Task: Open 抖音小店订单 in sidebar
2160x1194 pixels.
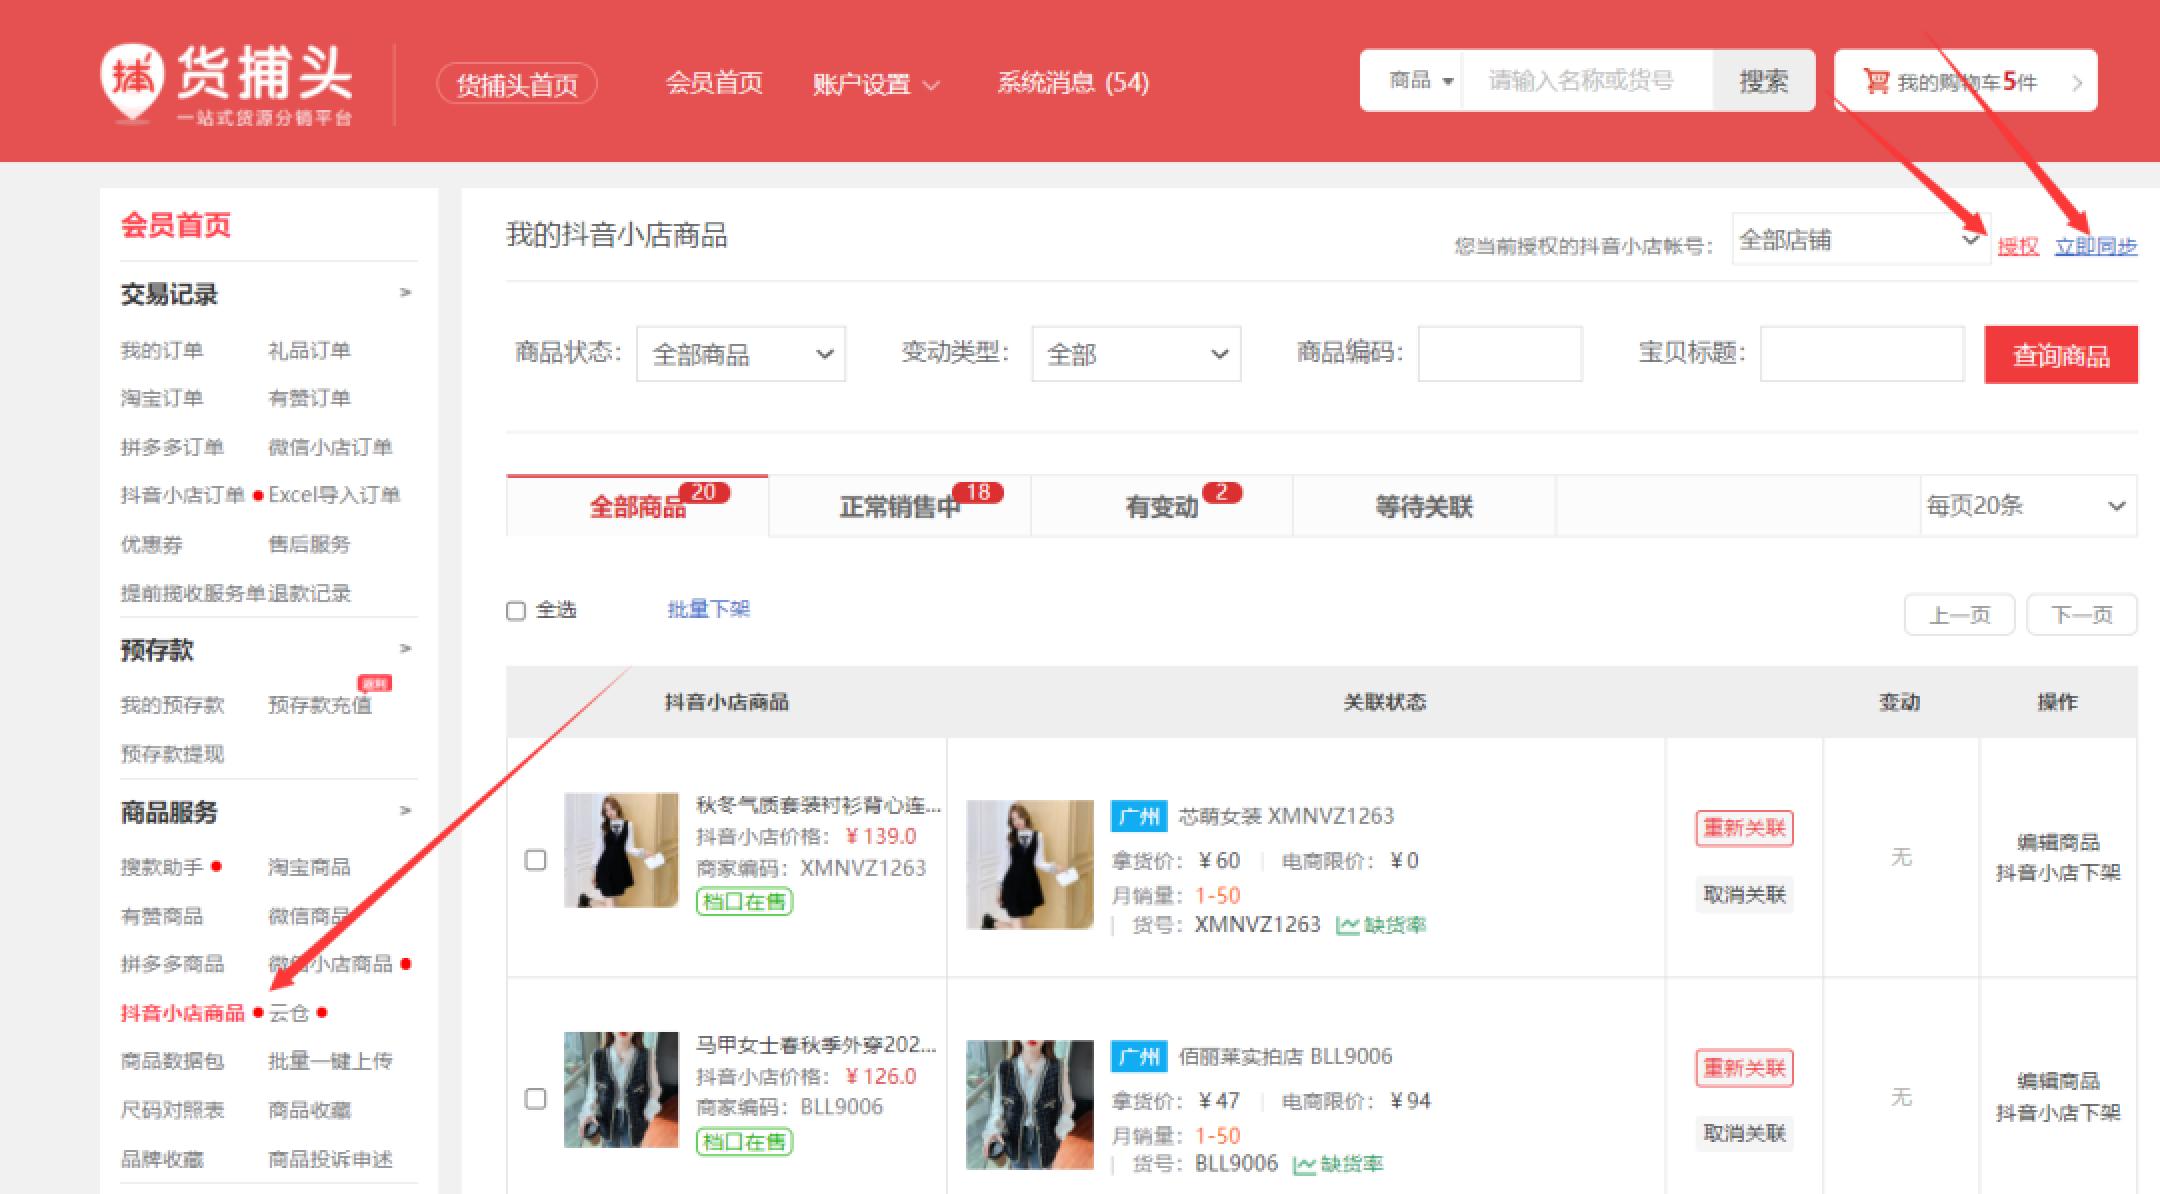Action: 183,495
